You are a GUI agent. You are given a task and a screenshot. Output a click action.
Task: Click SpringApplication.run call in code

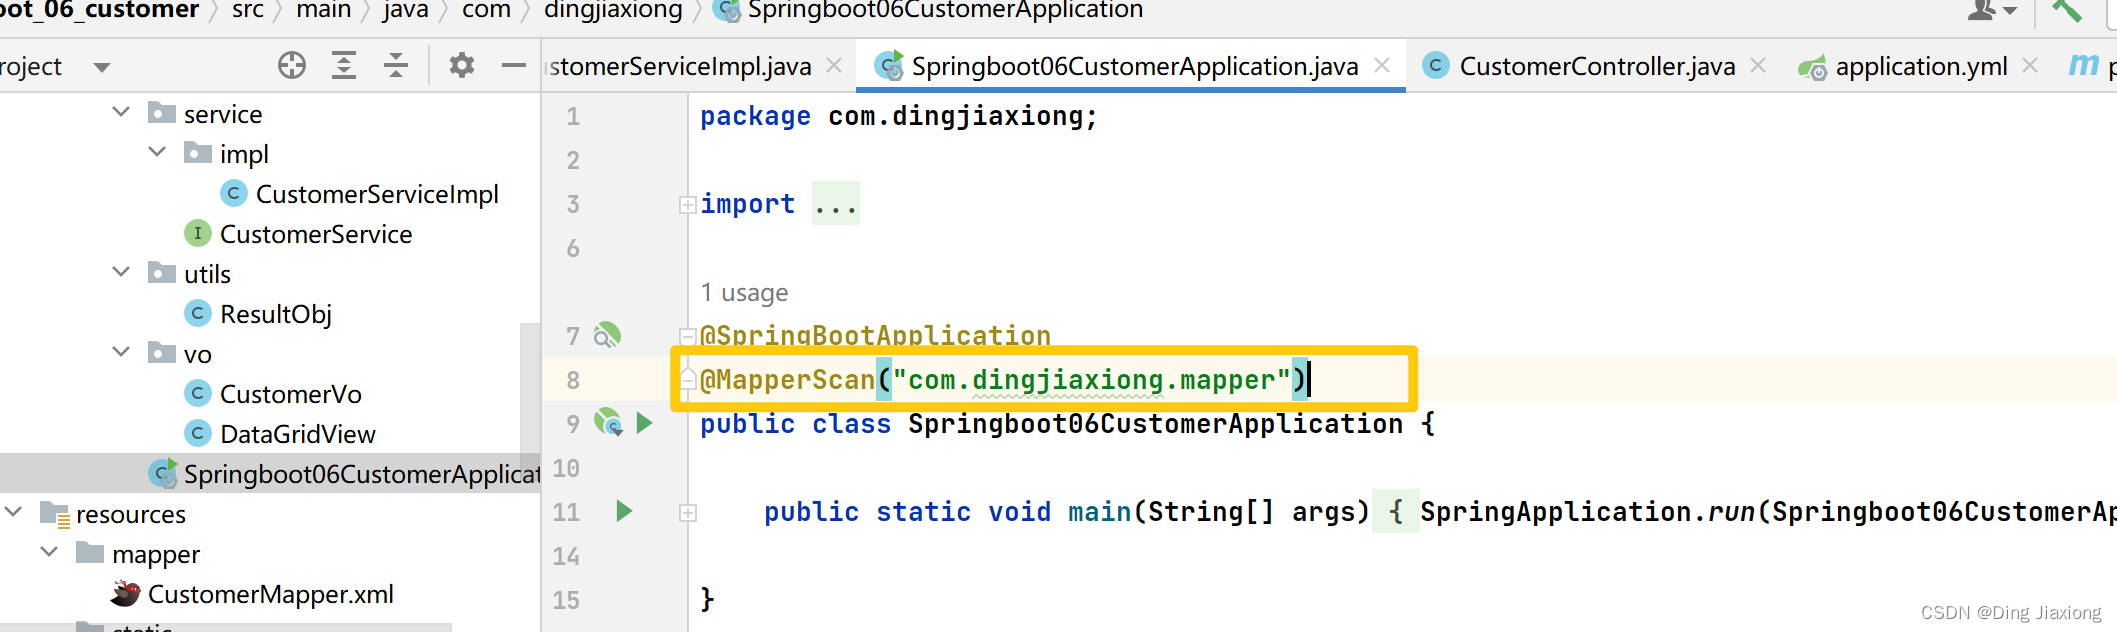pos(1587,512)
